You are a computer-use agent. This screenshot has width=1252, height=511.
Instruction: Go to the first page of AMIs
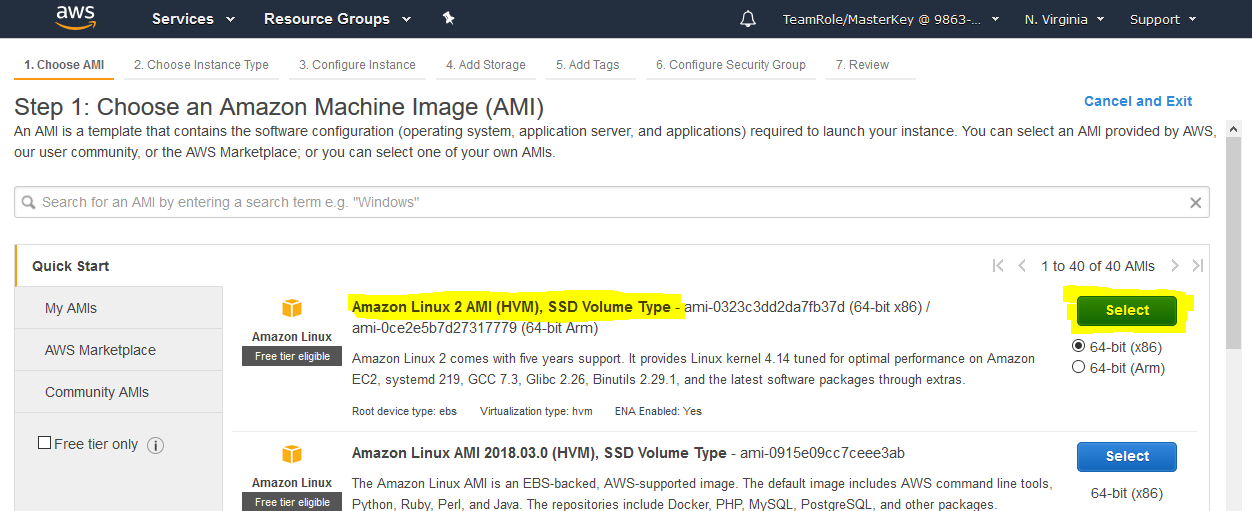coord(998,266)
